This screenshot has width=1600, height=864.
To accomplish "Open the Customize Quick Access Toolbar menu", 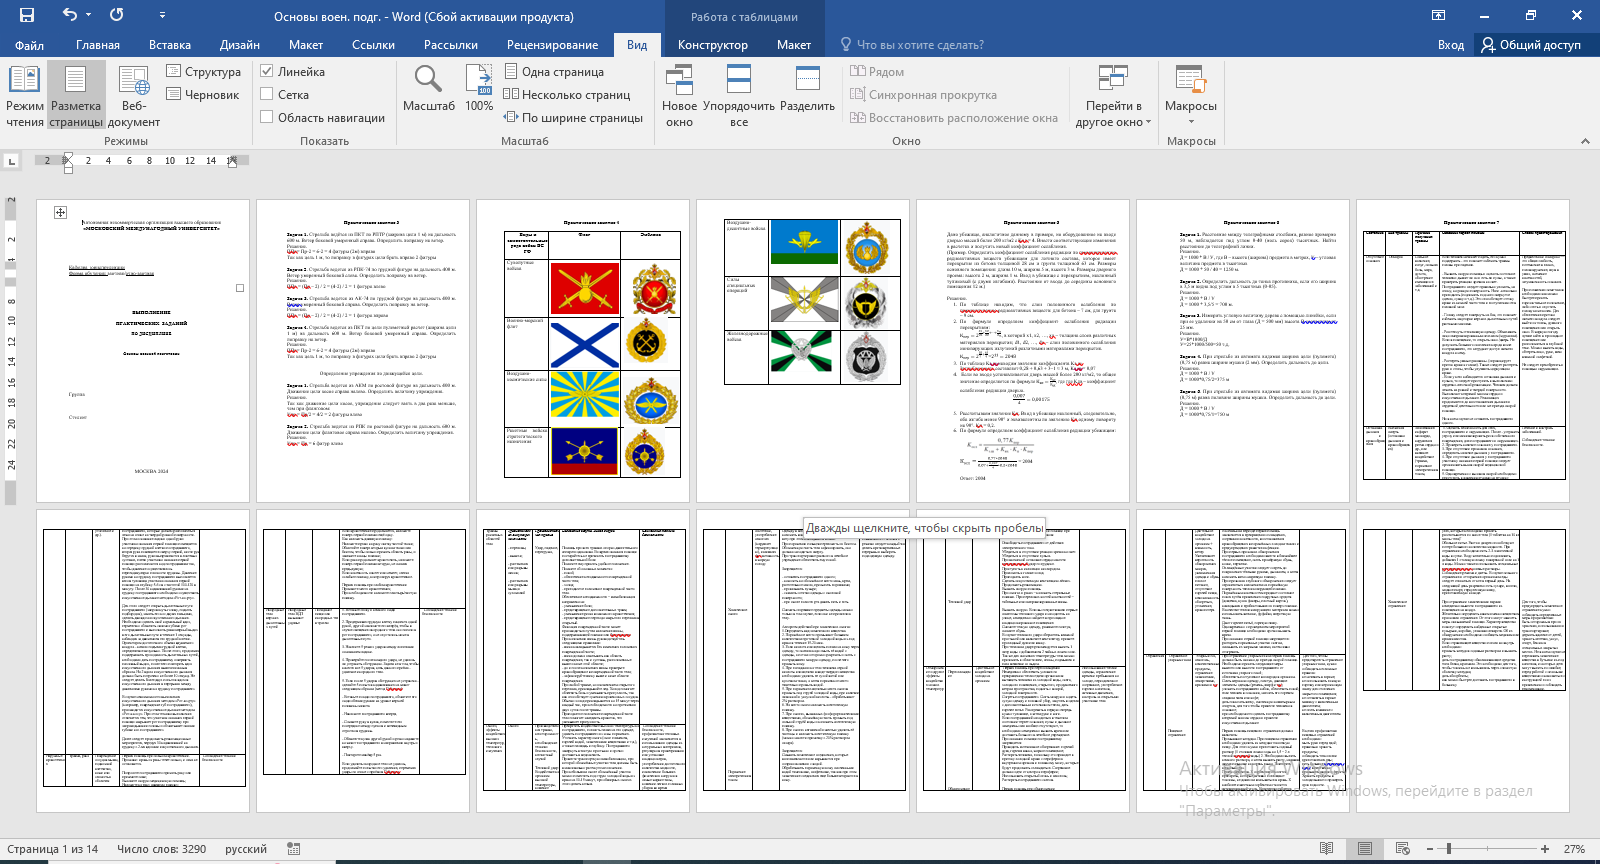I will pos(162,16).
